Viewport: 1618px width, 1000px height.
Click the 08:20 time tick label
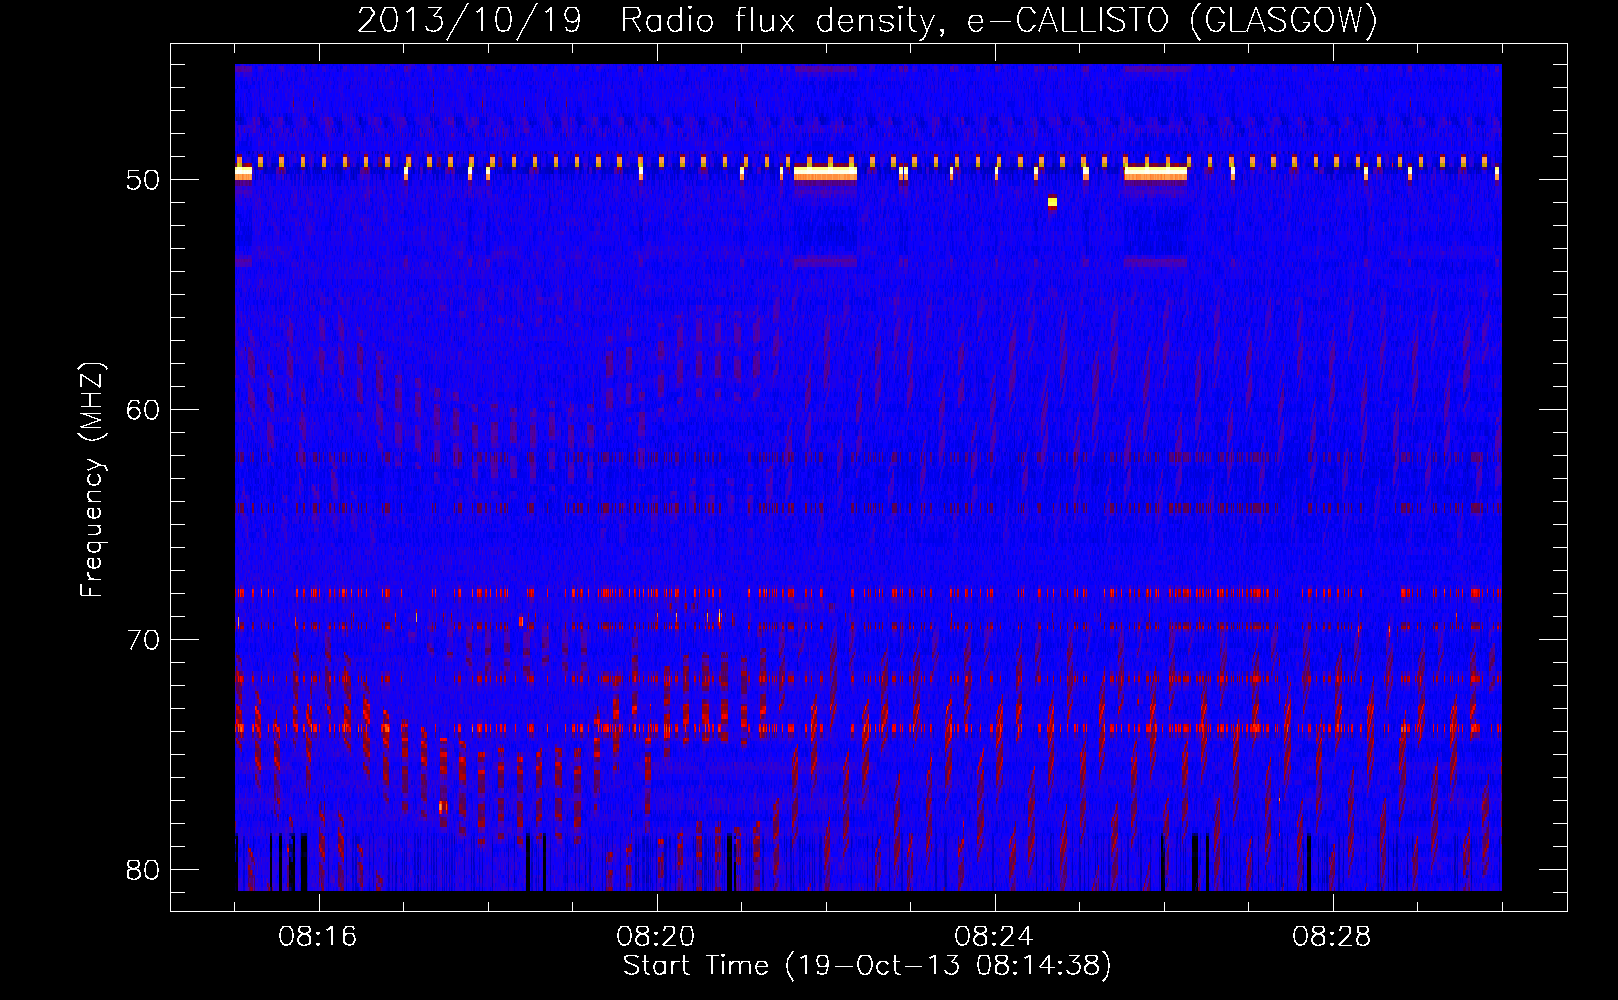click(656, 937)
